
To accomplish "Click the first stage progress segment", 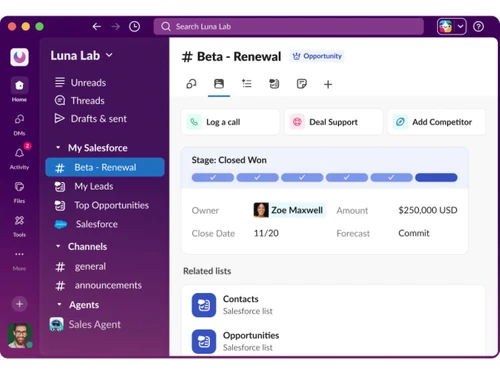I will [213, 178].
